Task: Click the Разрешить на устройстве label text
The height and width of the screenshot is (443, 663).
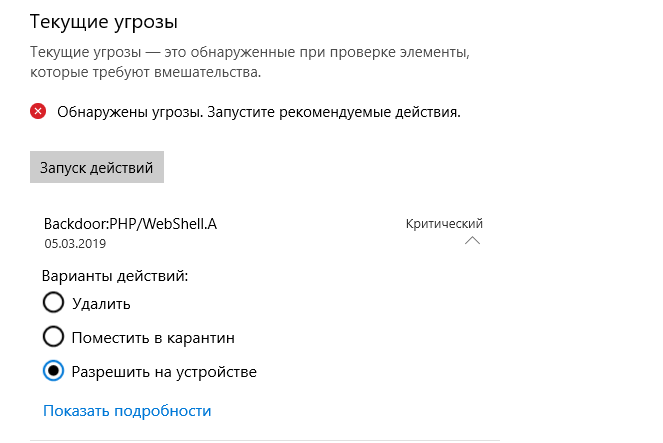Action: [x=164, y=372]
